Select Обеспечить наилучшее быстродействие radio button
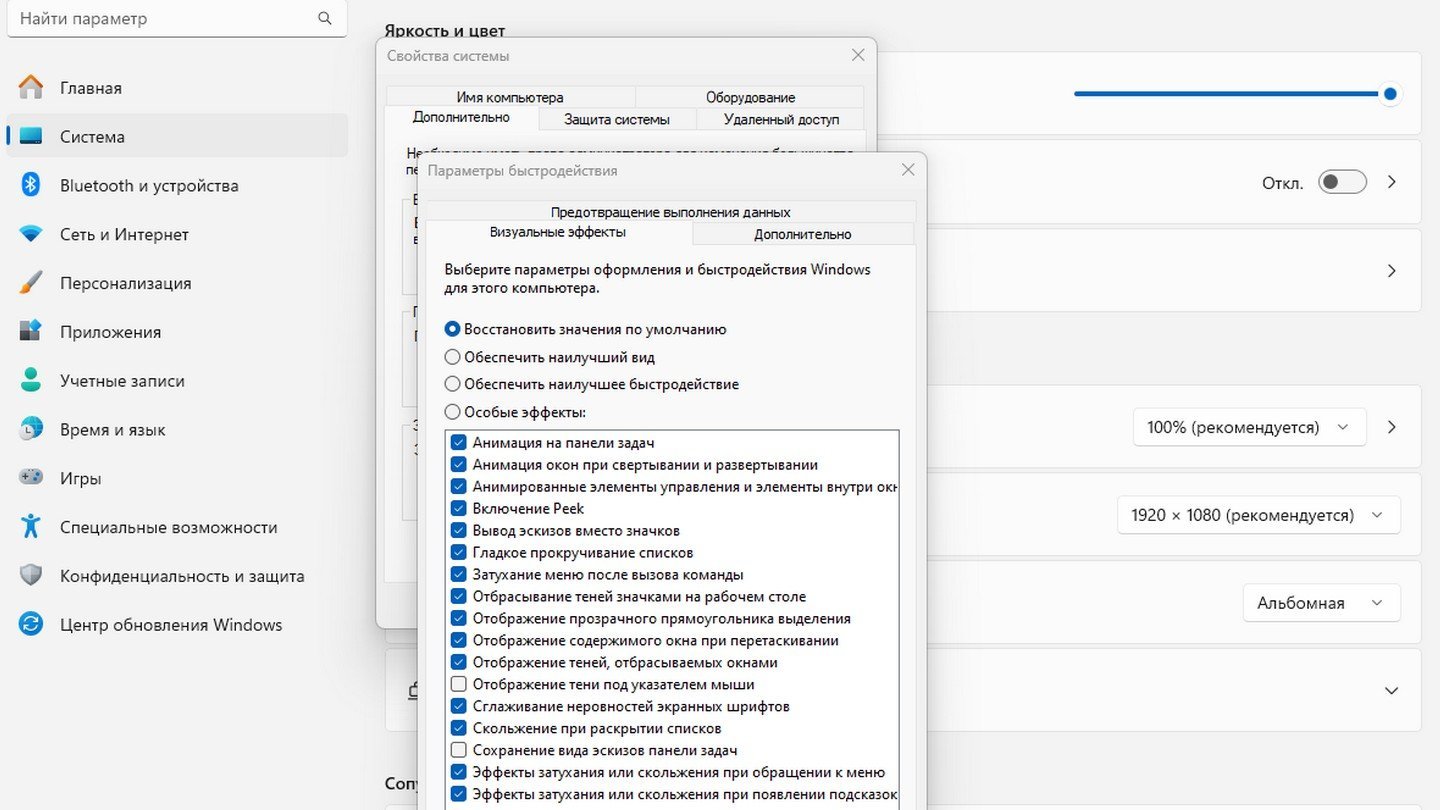This screenshot has height=810, width=1440. pyautogui.click(x=453, y=384)
